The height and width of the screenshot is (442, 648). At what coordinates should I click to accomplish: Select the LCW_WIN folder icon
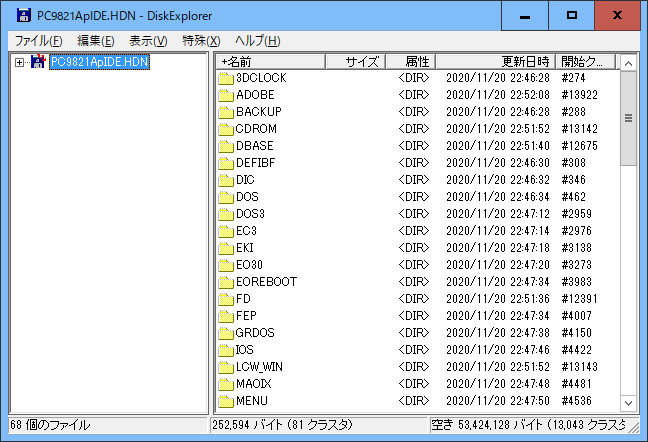(225, 367)
